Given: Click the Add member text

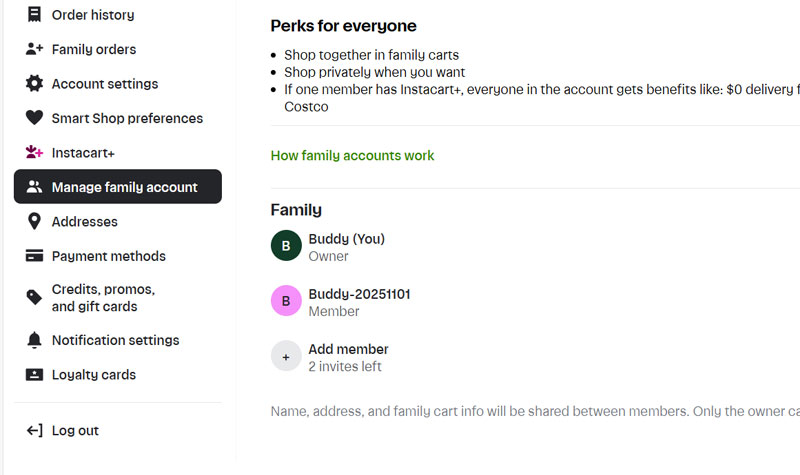Looking at the screenshot, I should 348,349.
